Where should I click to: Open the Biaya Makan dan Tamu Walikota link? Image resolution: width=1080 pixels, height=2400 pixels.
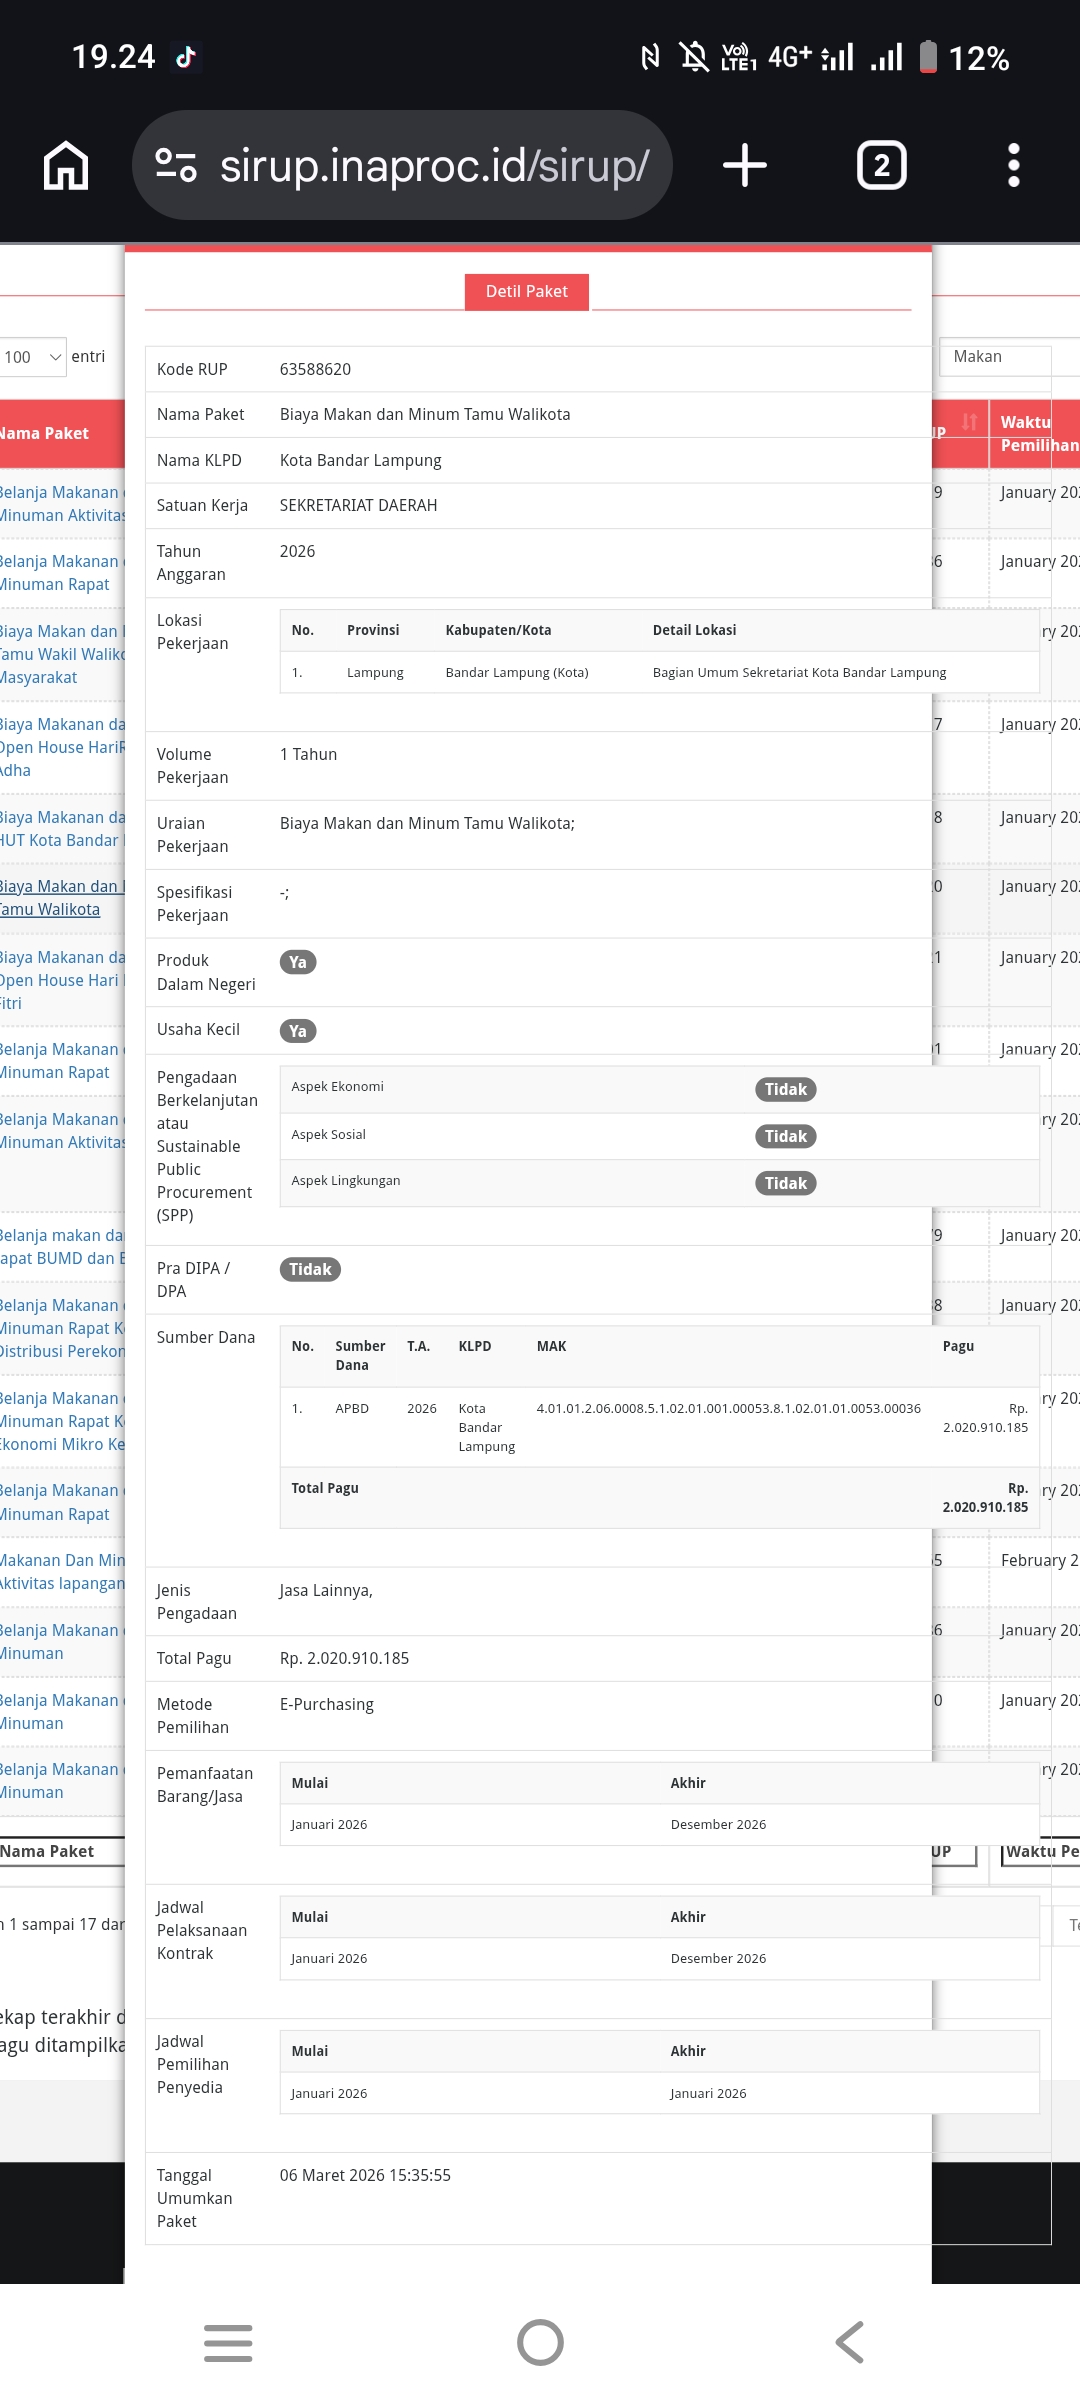pyautogui.click(x=60, y=898)
